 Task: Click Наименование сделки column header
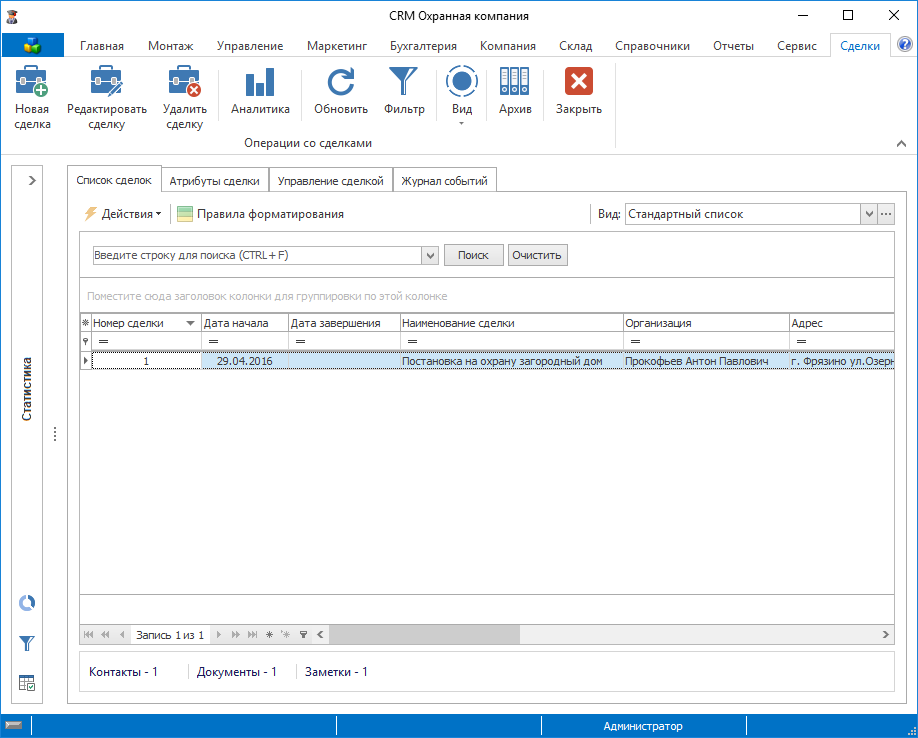(511, 323)
